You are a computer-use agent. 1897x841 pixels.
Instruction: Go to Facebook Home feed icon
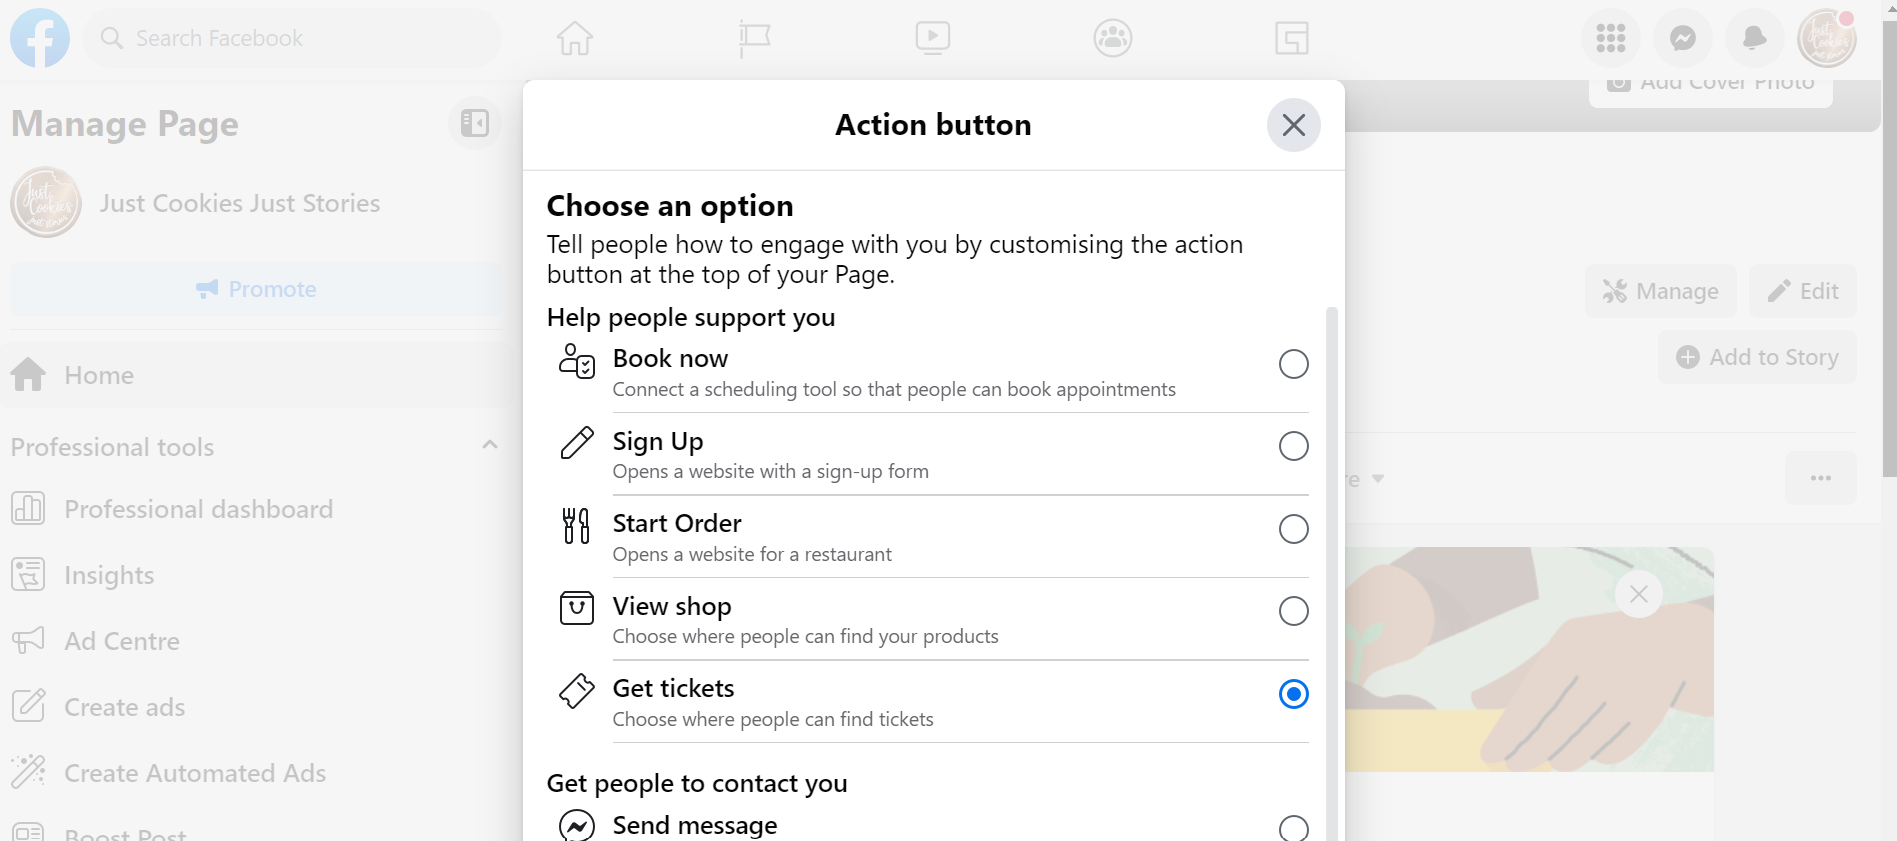575,38
